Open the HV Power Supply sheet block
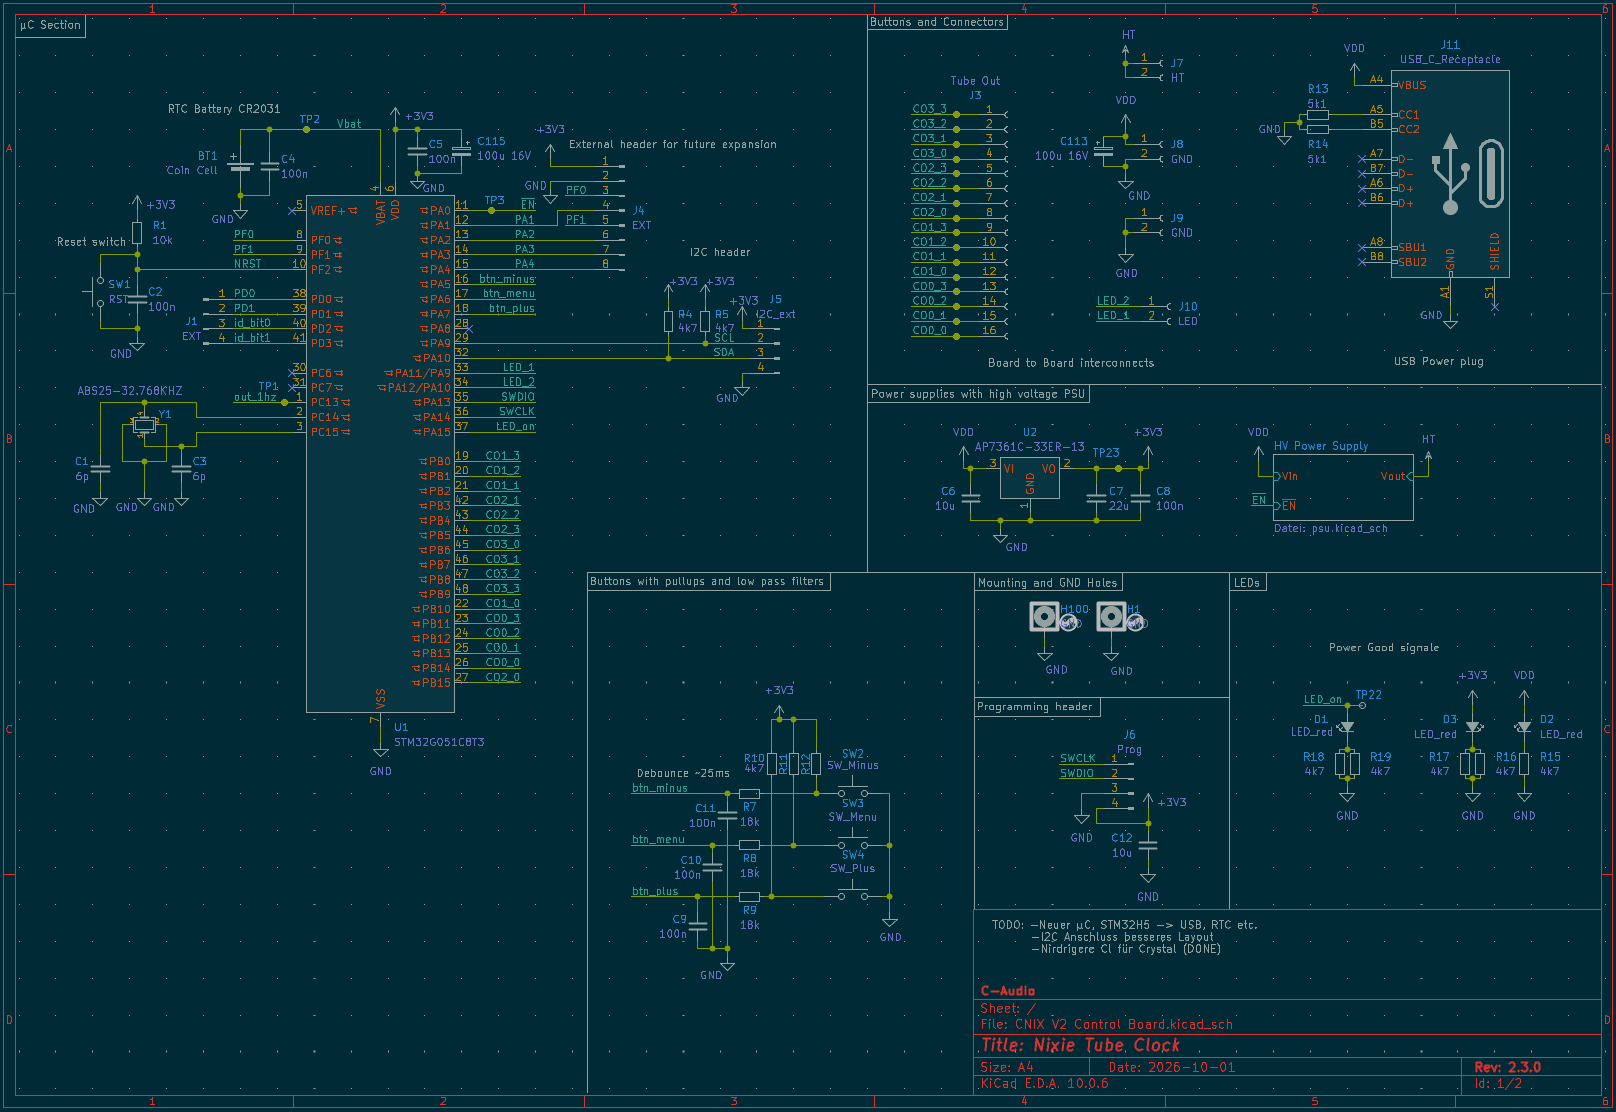The height and width of the screenshot is (1112, 1616). point(1343,487)
